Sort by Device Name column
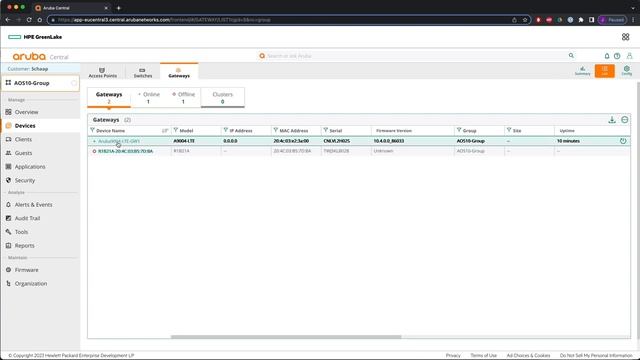This screenshot has height=360, width=640. click(x=165, y=131)
